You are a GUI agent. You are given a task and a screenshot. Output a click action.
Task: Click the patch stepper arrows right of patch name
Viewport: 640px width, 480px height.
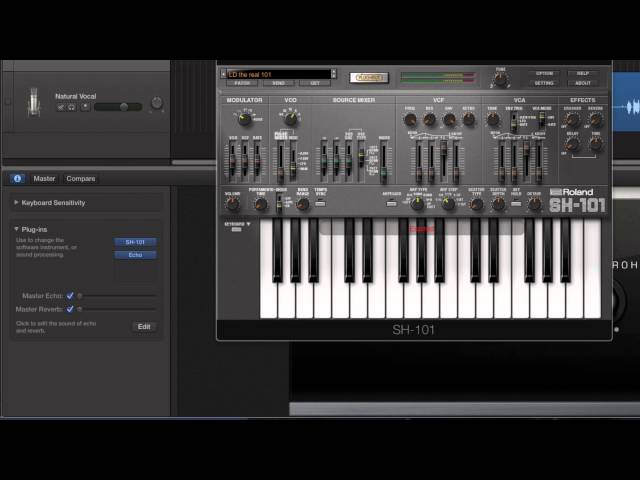pos(334,74)
